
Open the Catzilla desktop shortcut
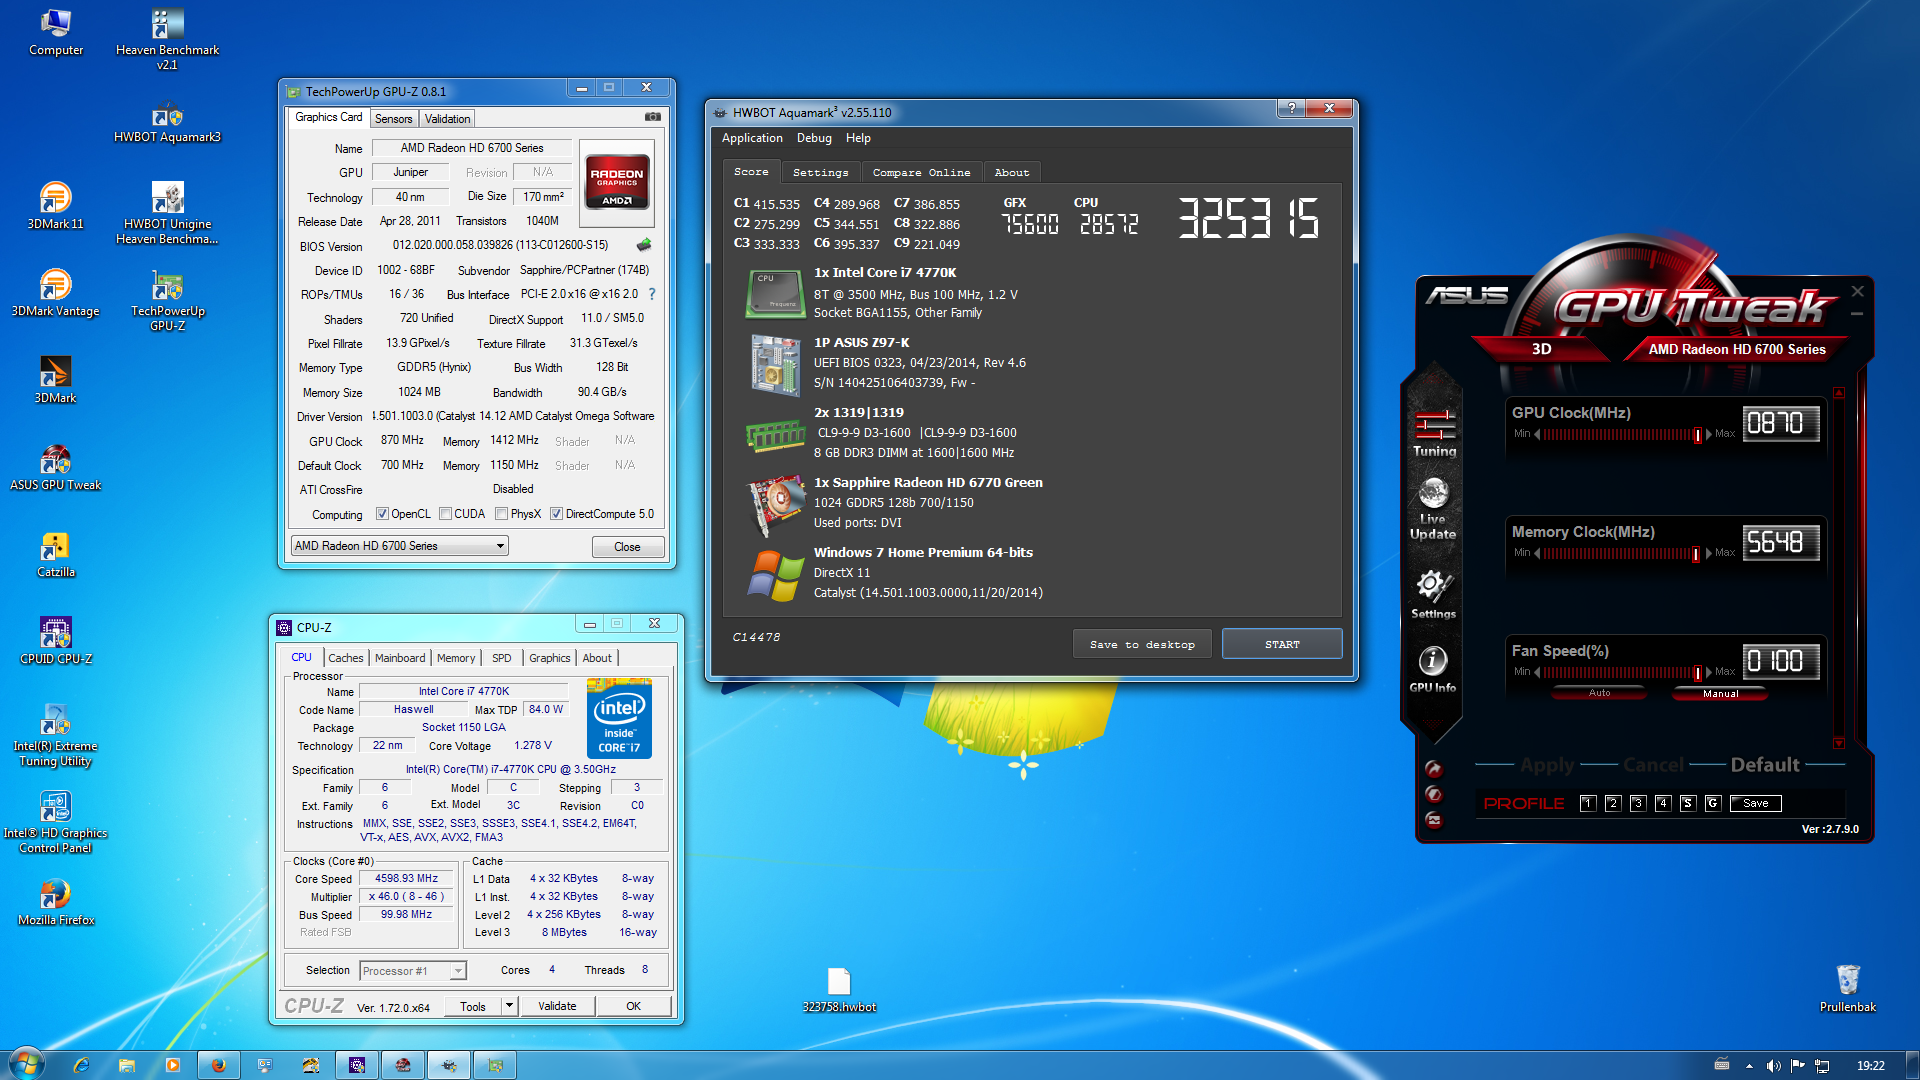click(x=56, y=555)
